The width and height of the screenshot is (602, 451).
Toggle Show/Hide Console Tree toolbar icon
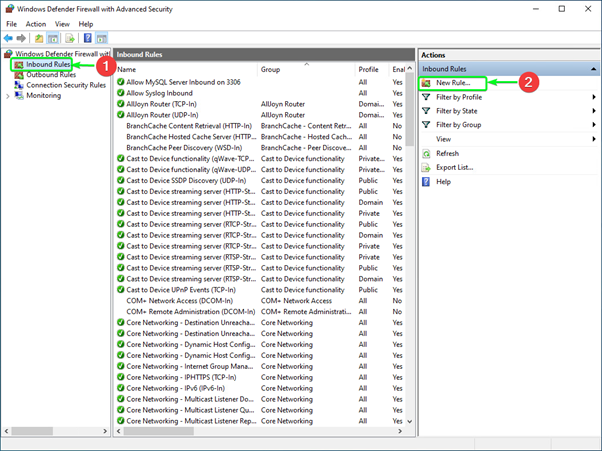click(x=53, y=38)
